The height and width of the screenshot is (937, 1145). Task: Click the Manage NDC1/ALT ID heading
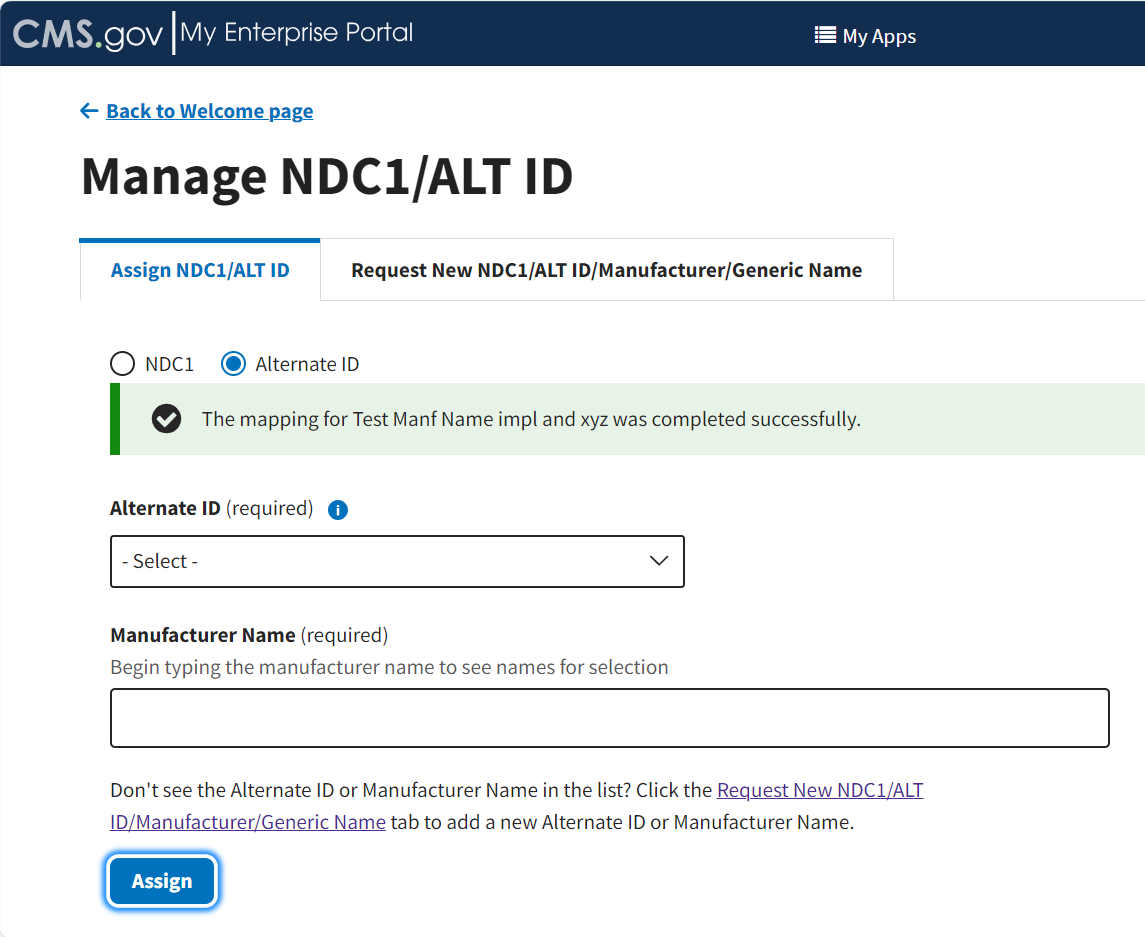tap(327, 176)
